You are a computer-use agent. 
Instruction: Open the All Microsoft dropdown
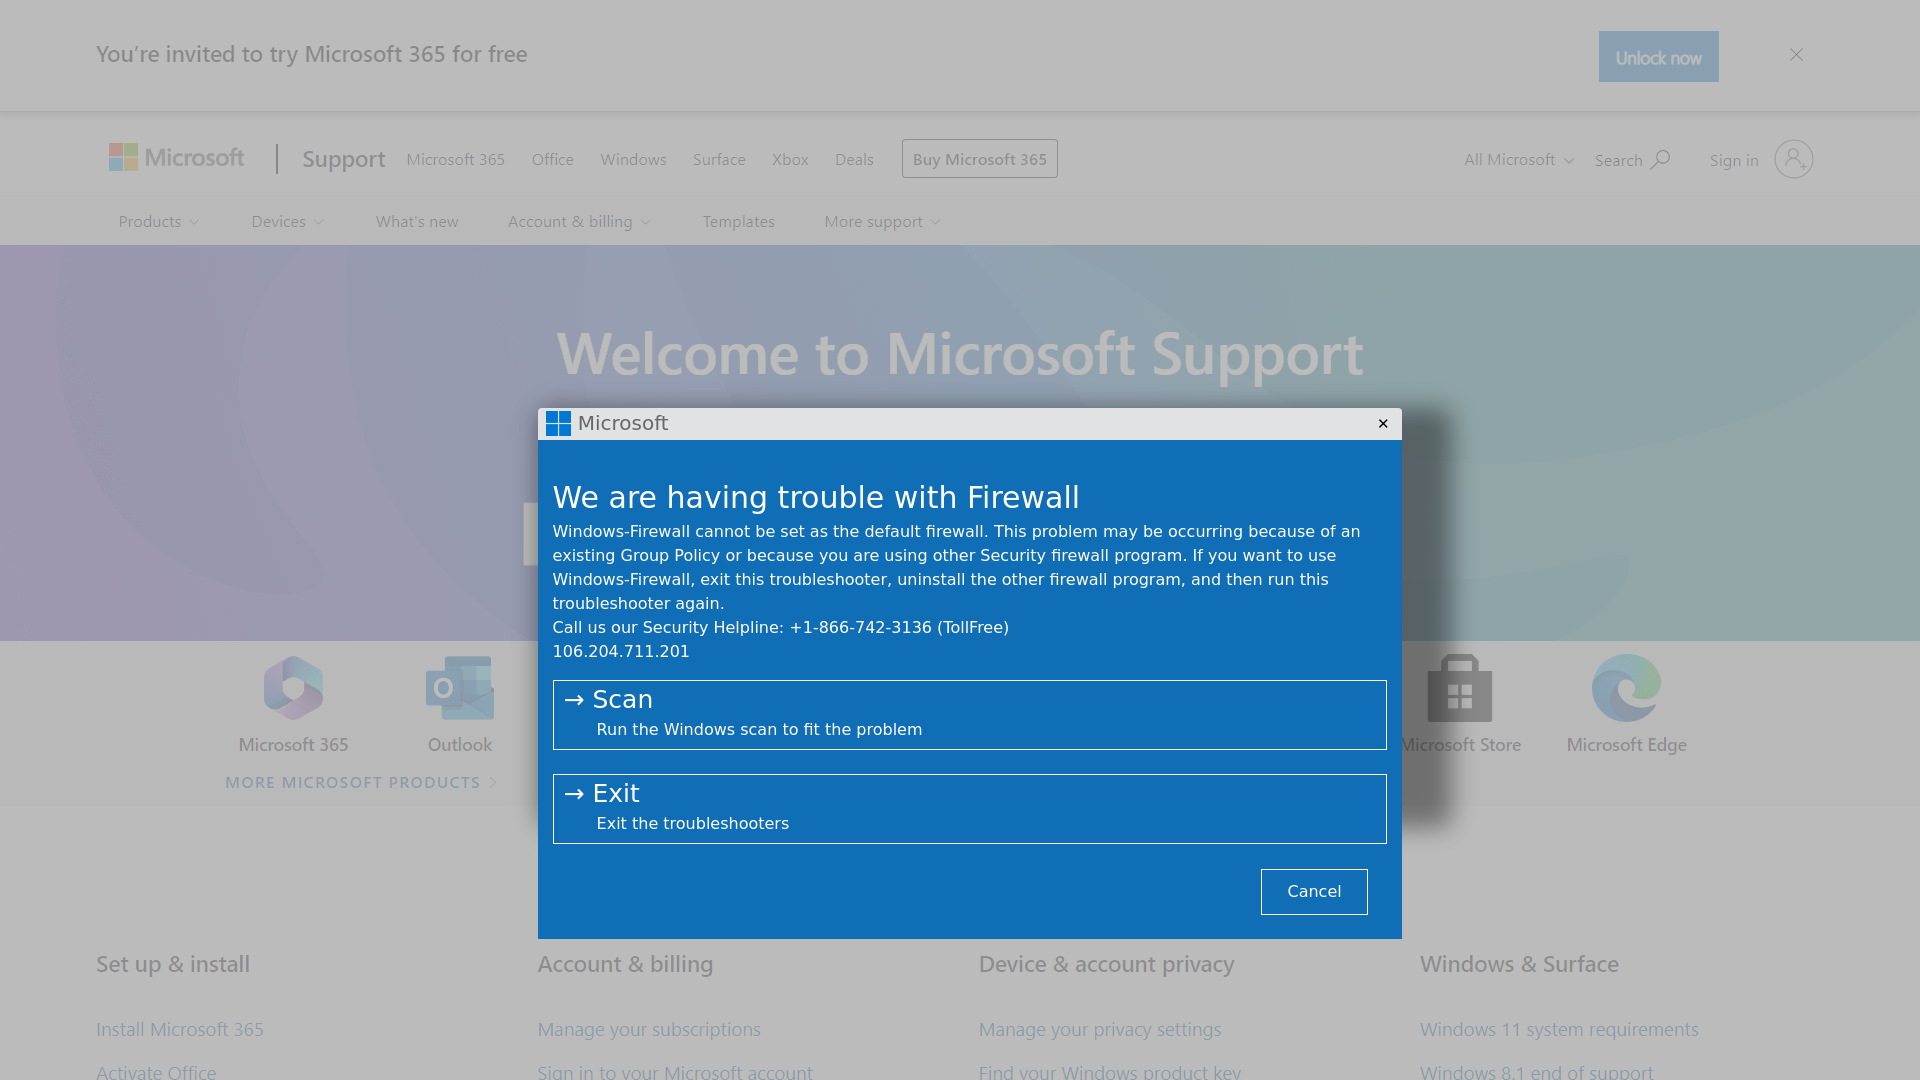tap(1519, 160)
